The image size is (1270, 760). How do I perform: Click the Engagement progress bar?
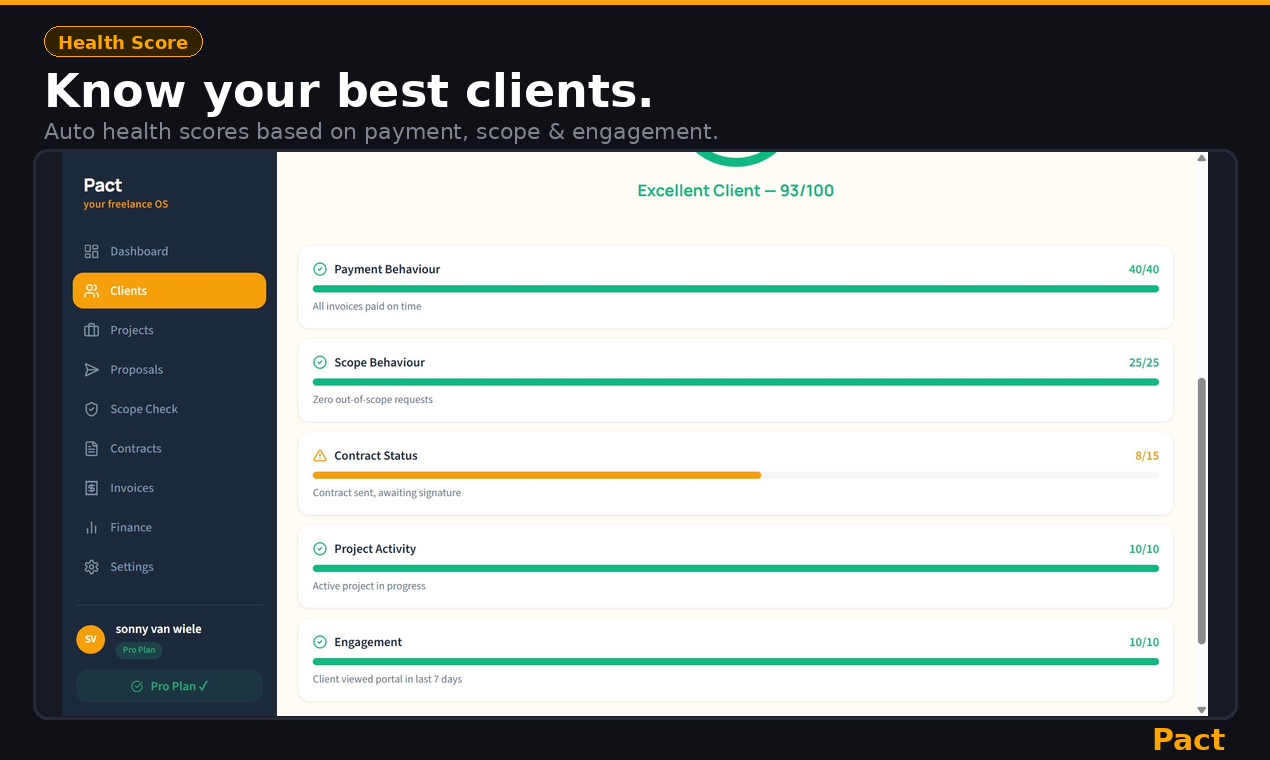pos(736,662)
